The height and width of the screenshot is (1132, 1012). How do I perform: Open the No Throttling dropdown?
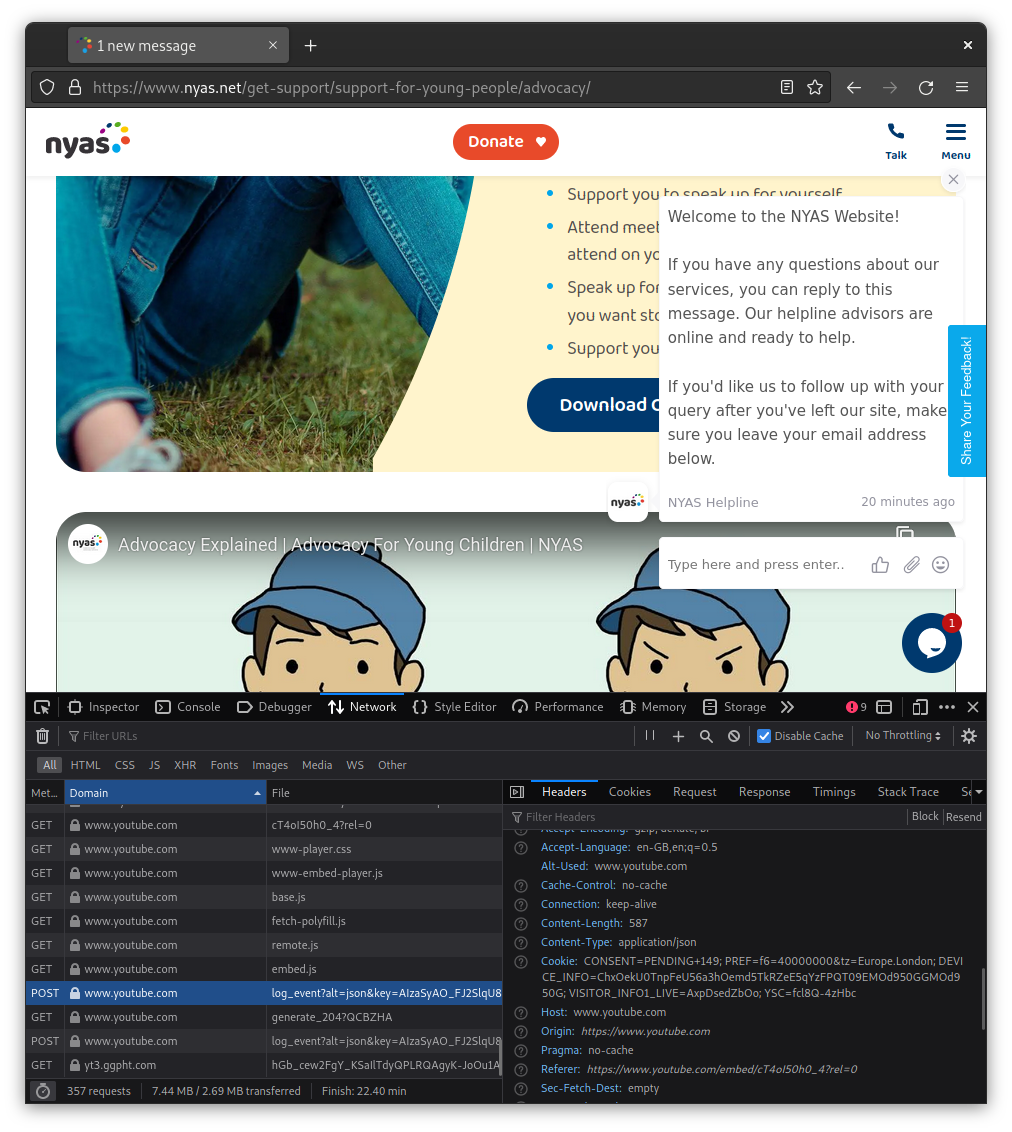point(903,736)
